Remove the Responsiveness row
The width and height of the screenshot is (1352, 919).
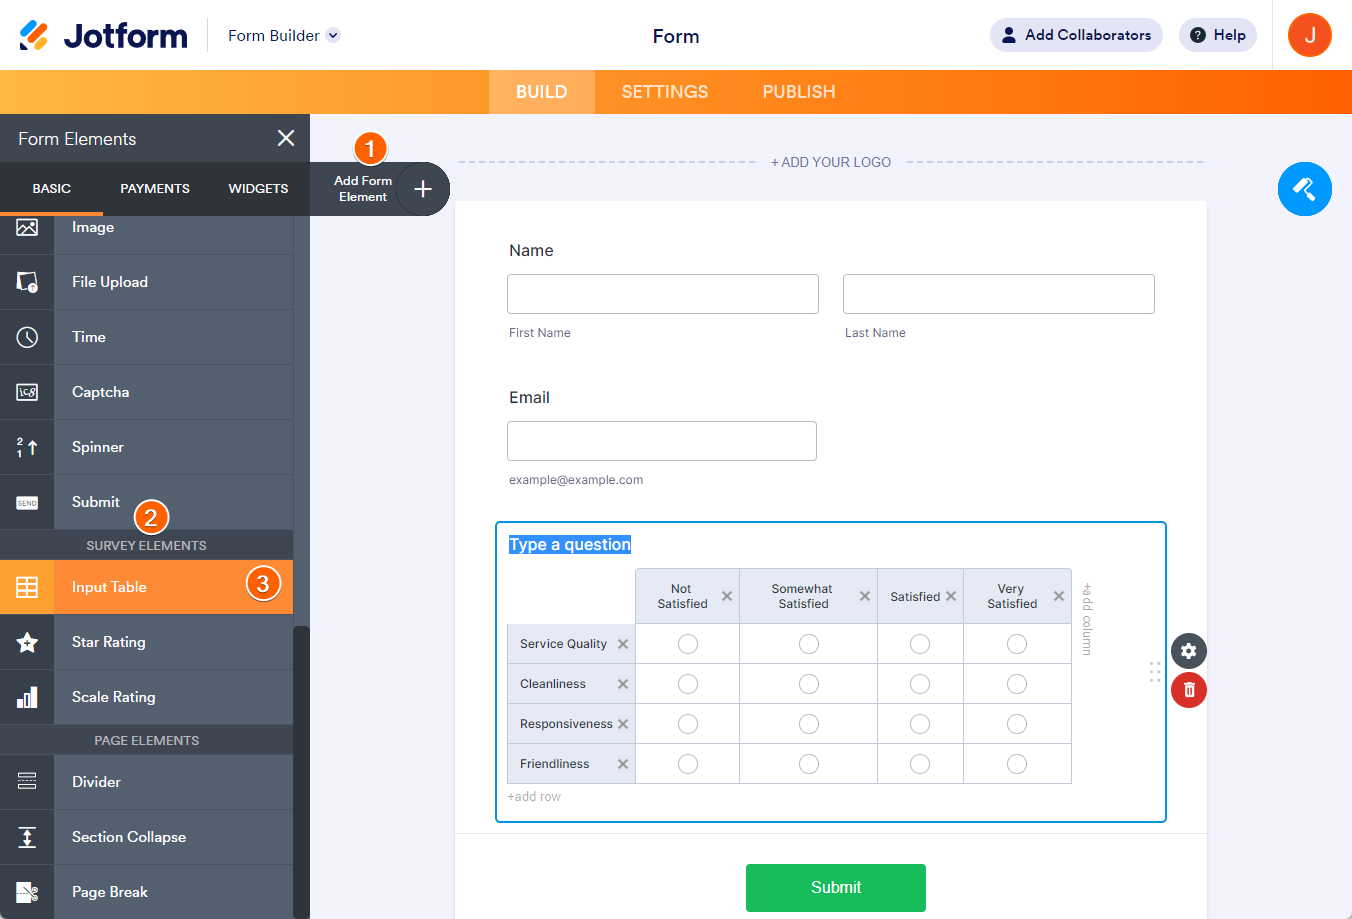623,724
